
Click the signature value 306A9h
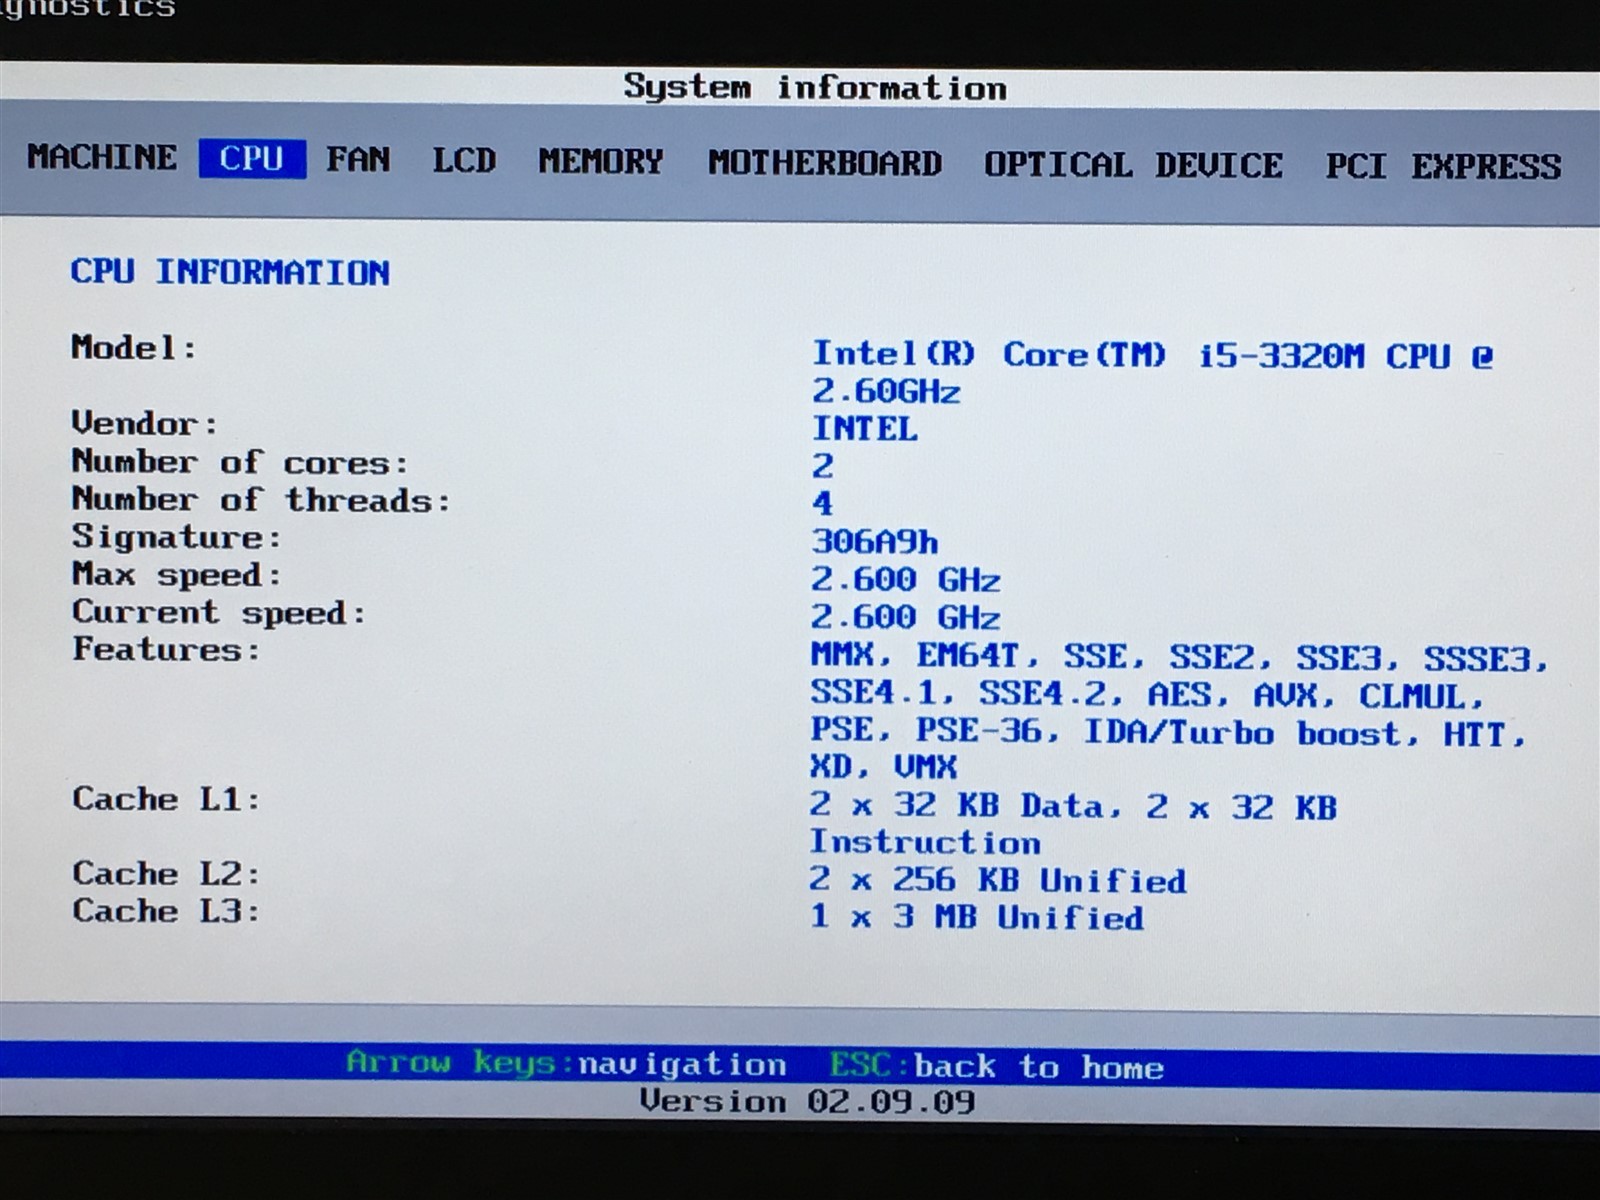point(875,542)
